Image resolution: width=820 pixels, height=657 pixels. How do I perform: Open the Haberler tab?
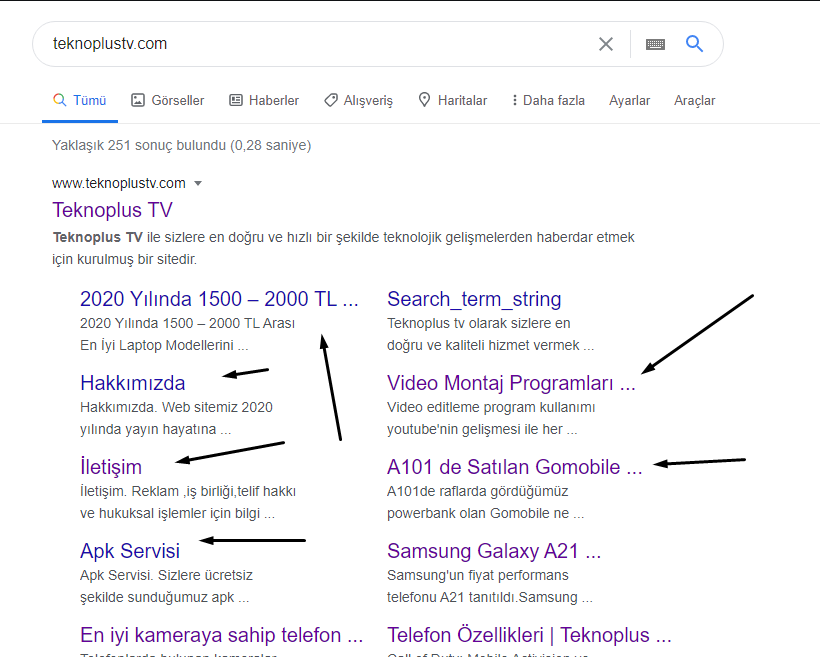coord(264,100)
